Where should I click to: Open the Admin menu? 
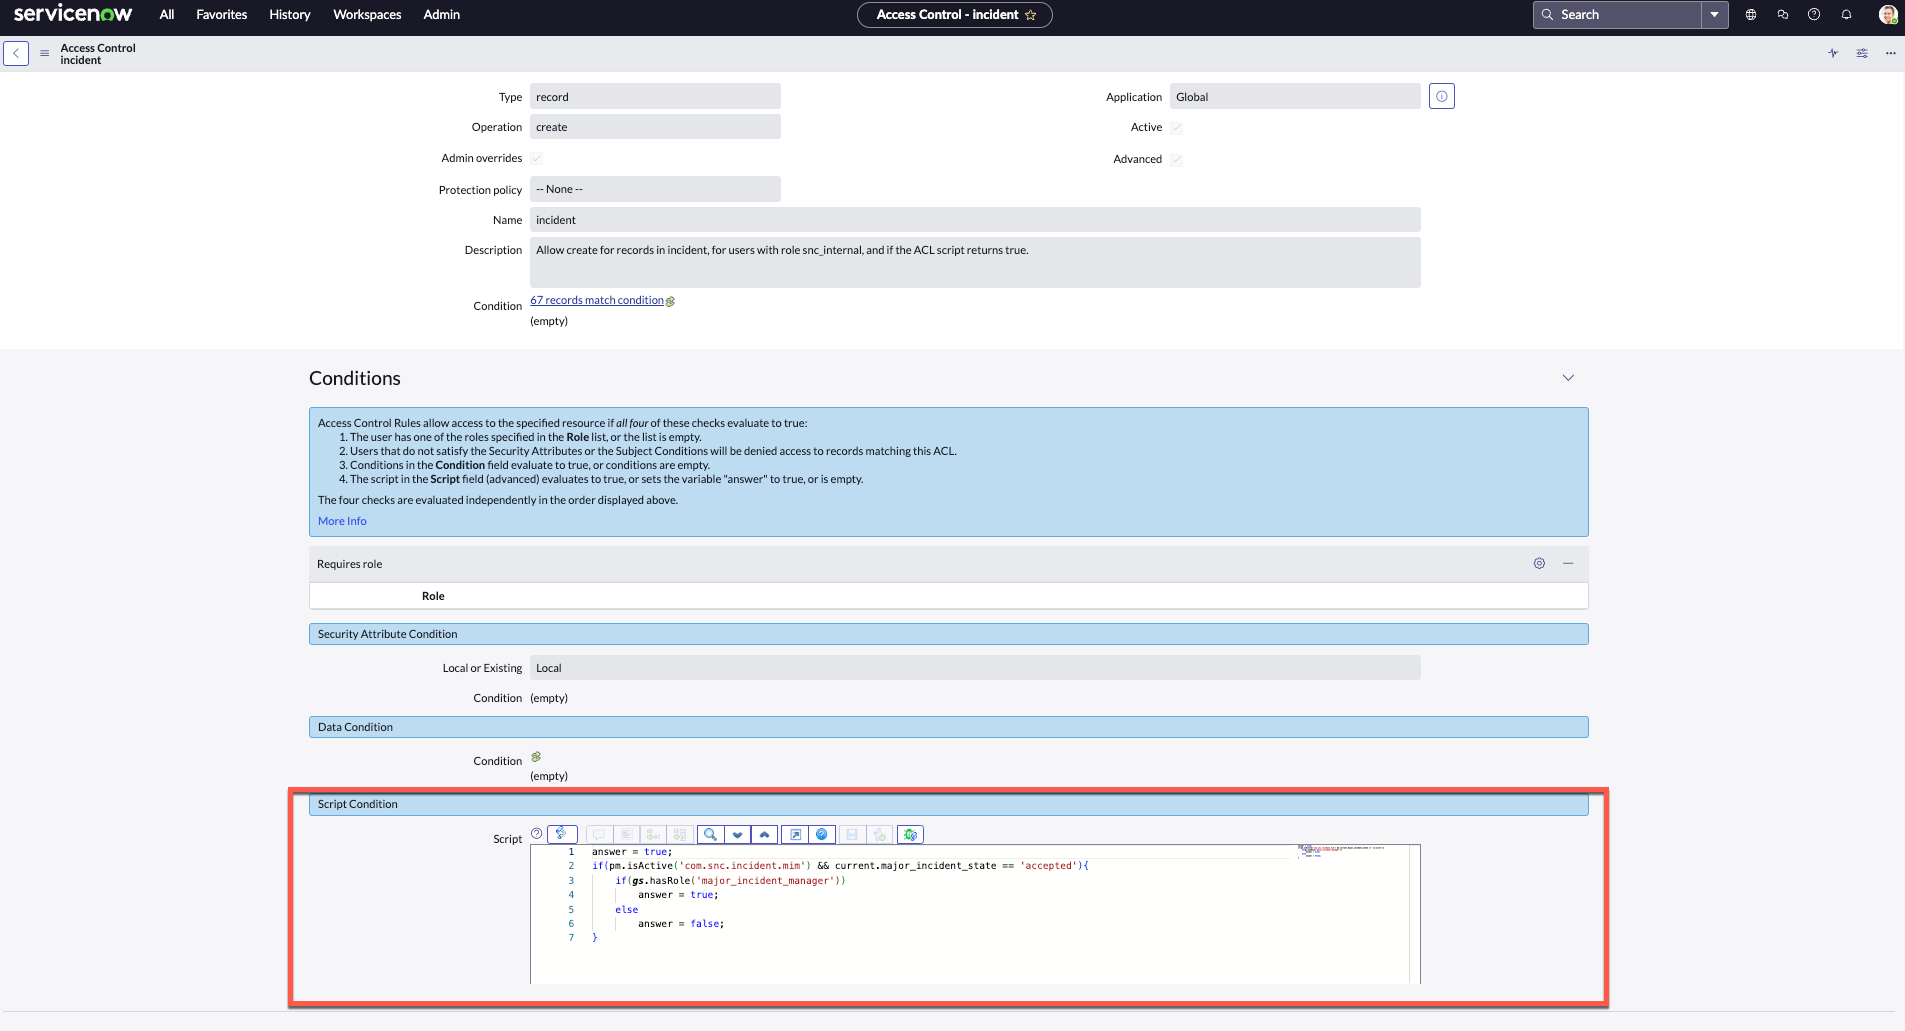442,14
